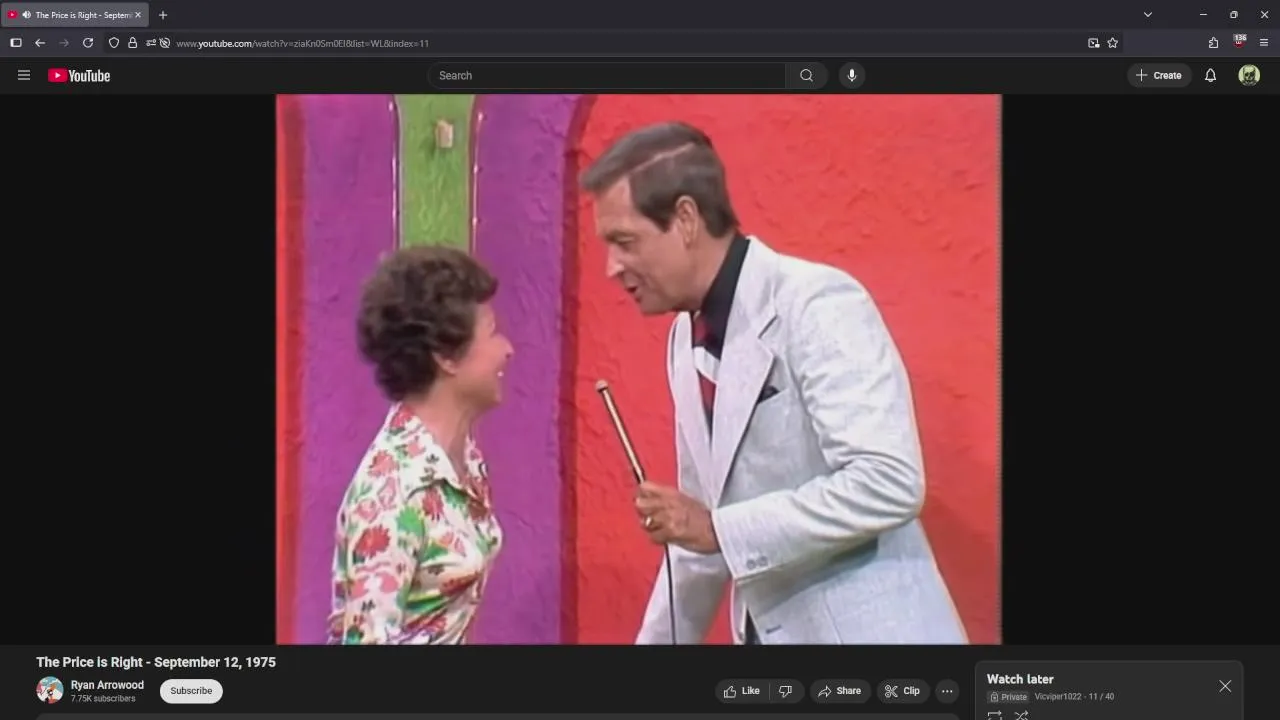Click the address bar URL
Screen dimensions: 1280x720
[302, 43]
